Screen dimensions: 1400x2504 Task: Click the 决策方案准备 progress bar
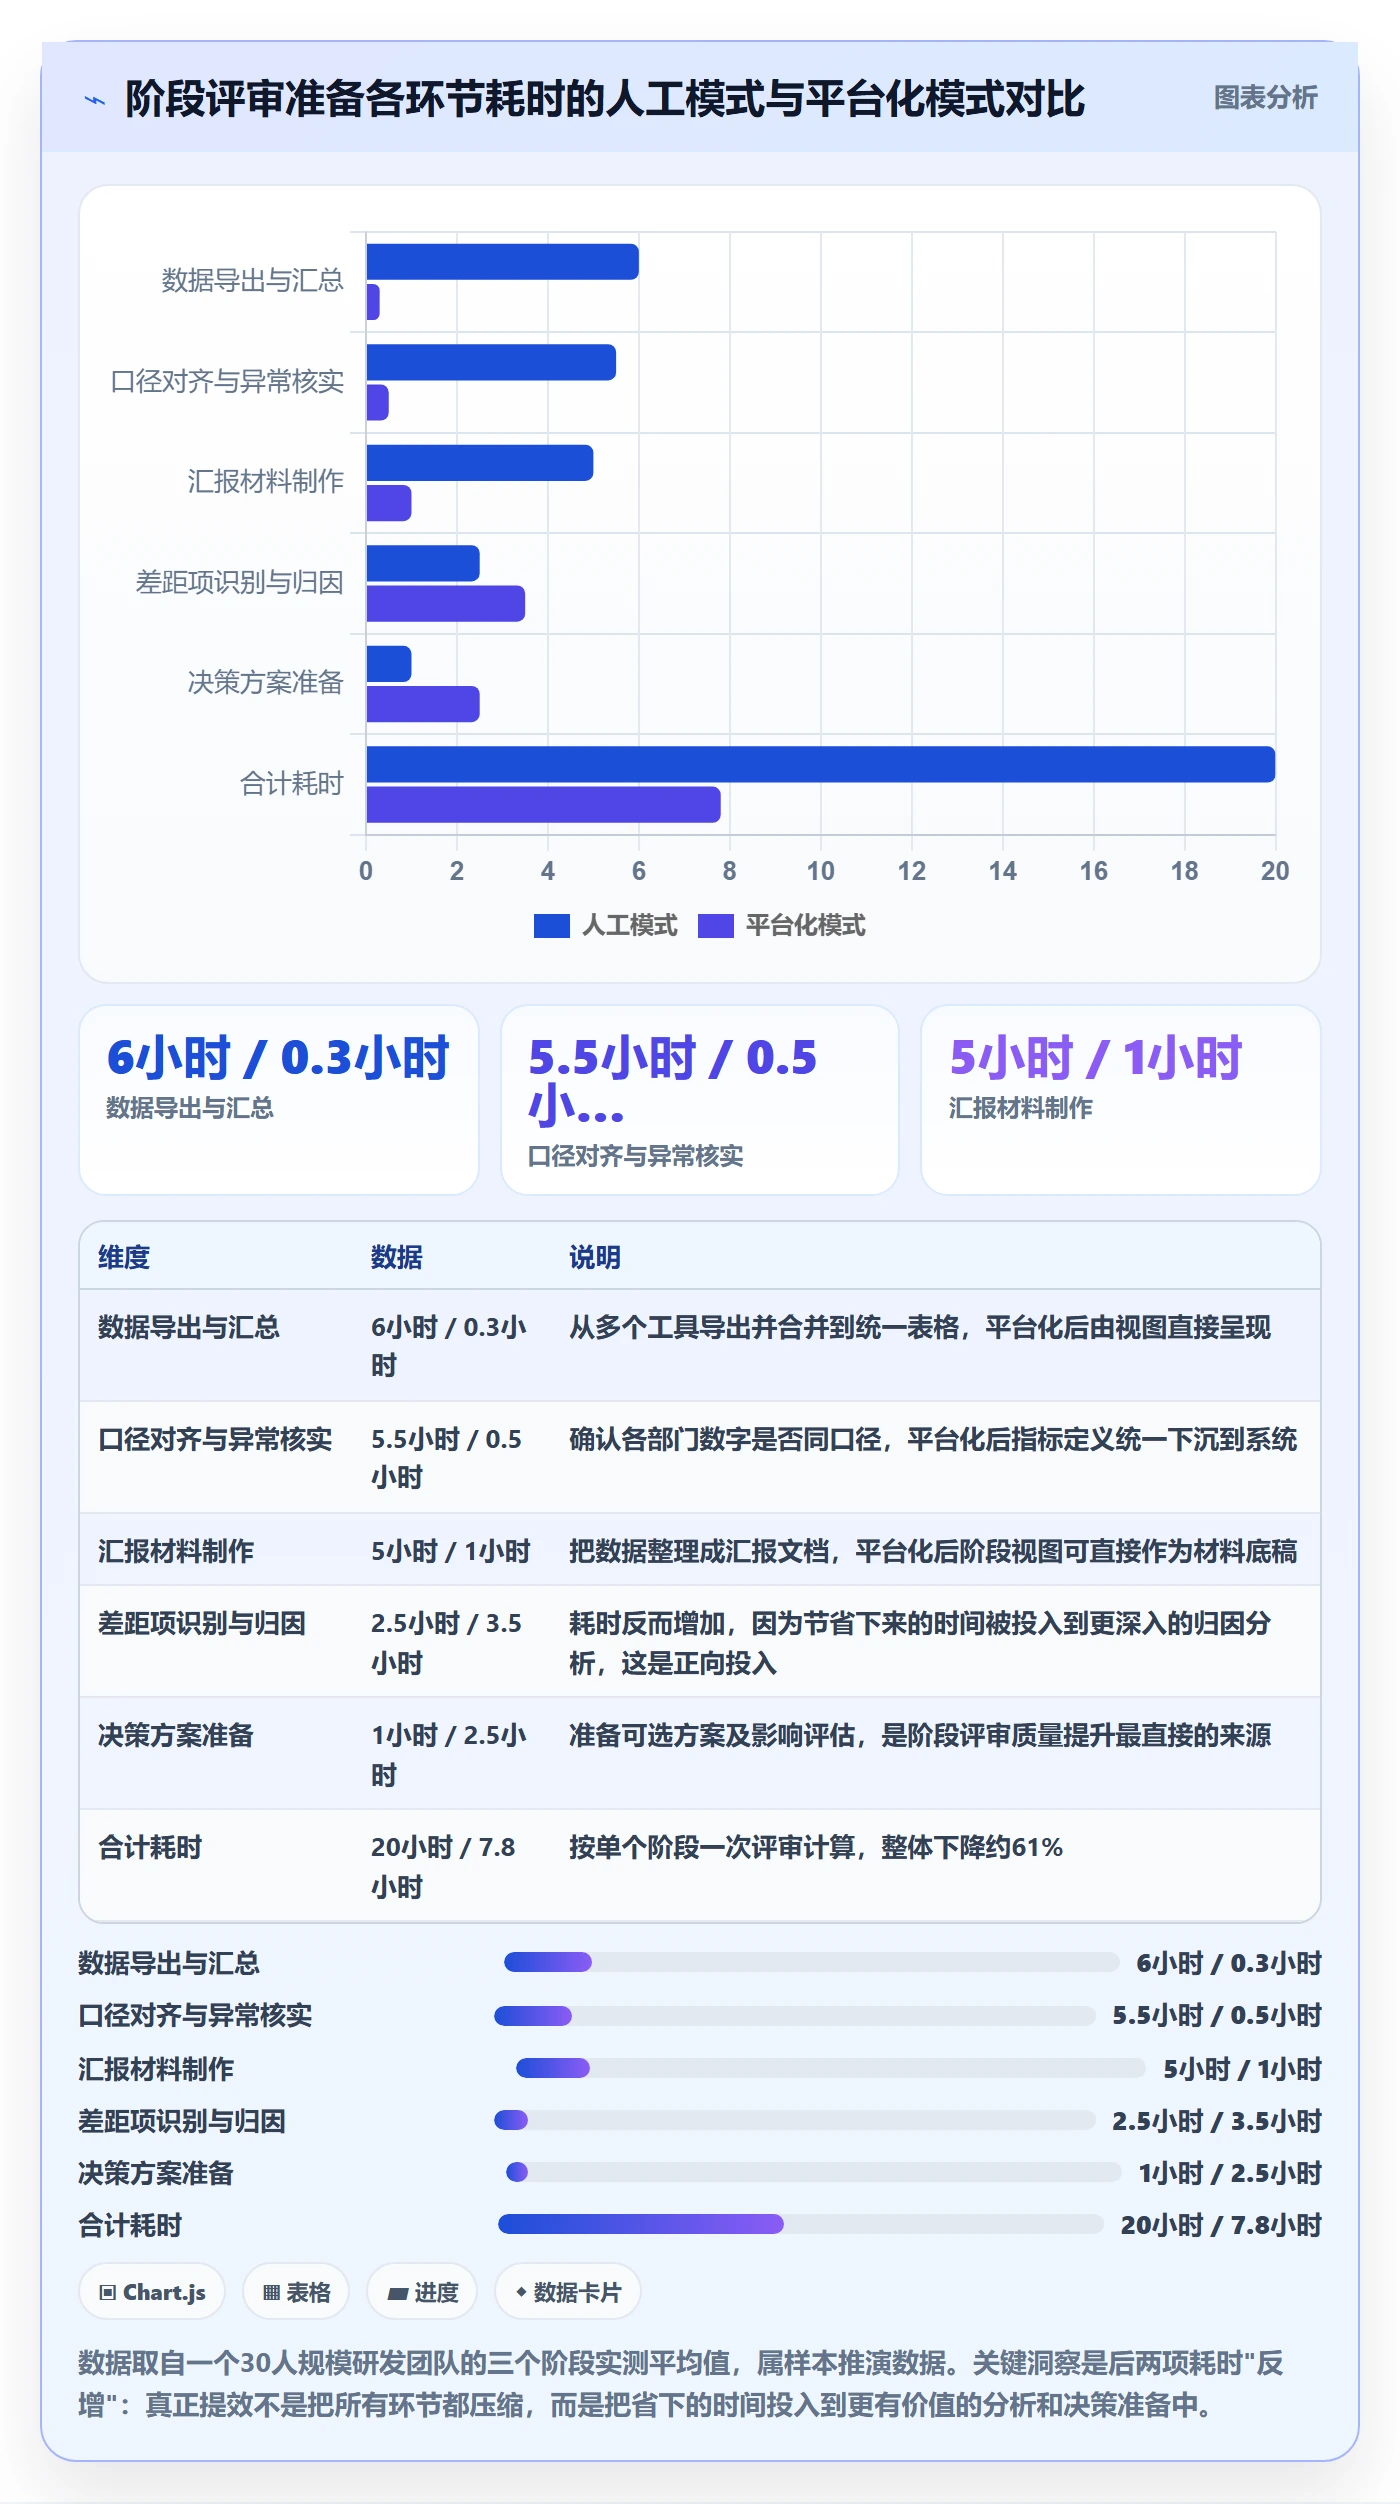pos(814,2172)
